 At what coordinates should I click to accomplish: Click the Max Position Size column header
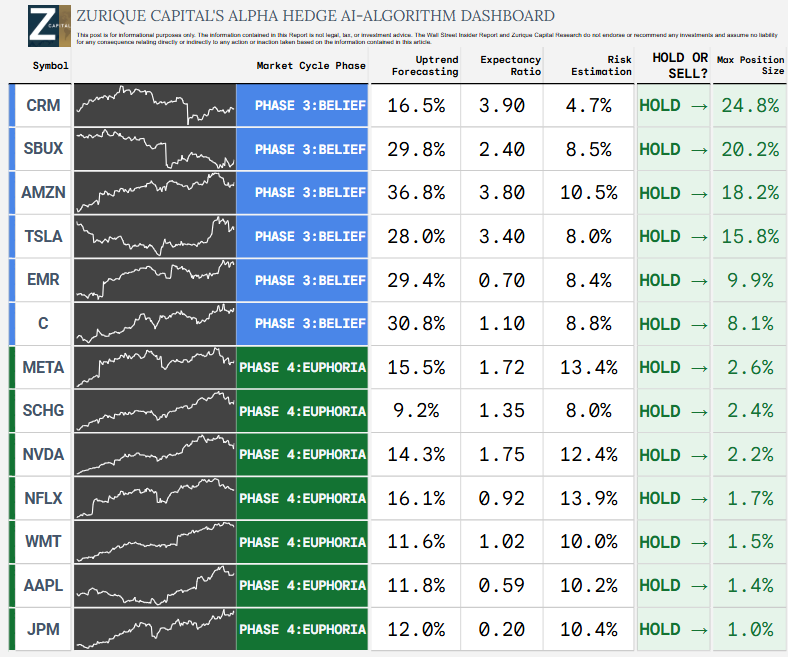point(750,65)
